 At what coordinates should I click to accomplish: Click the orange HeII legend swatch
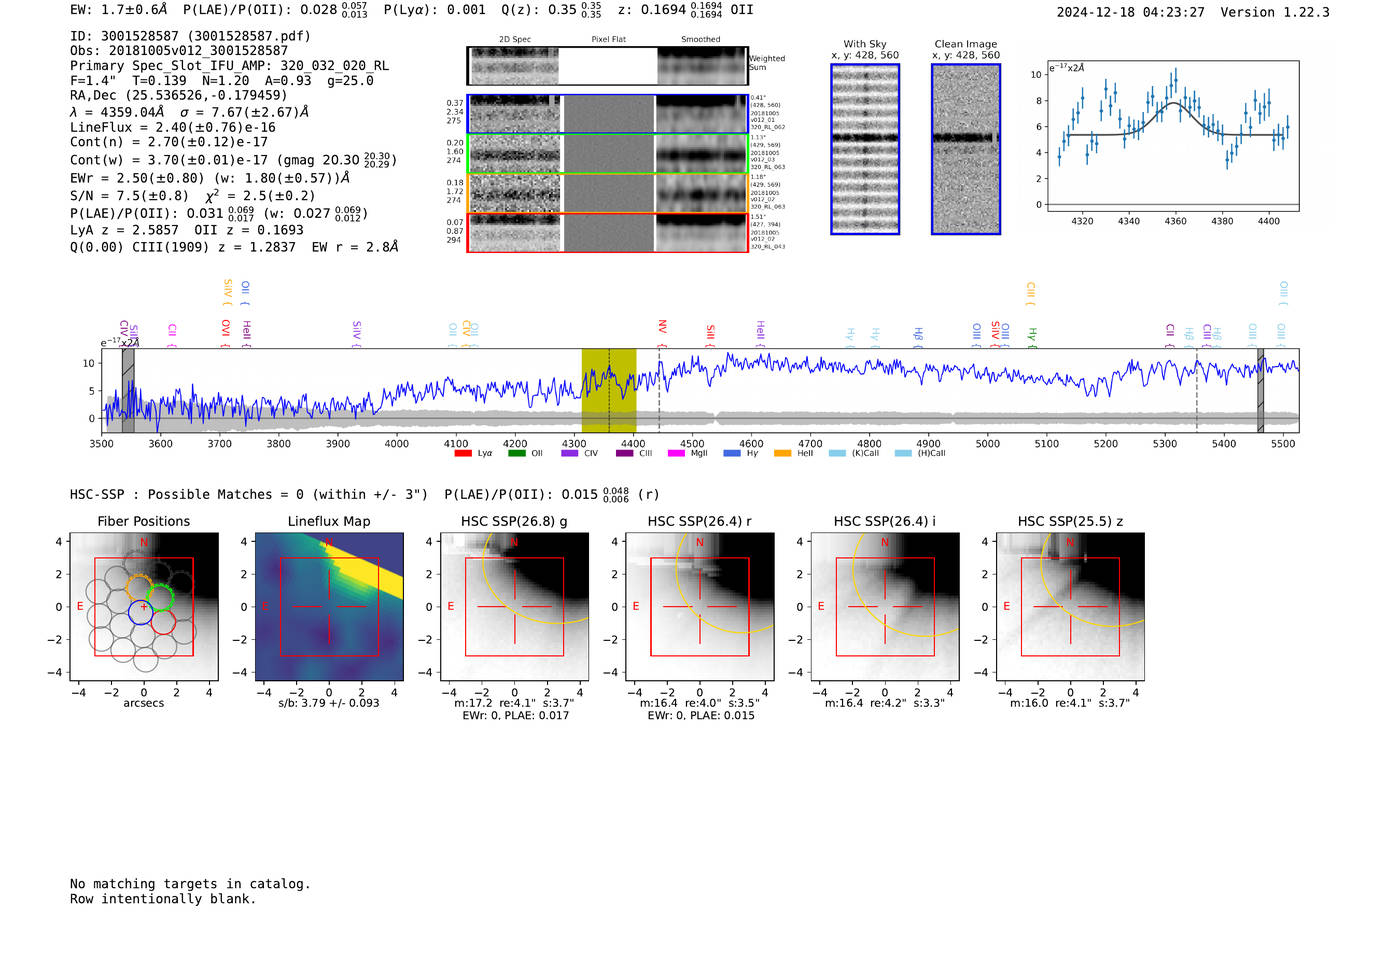pyautogui.click(x=782, y=453)
